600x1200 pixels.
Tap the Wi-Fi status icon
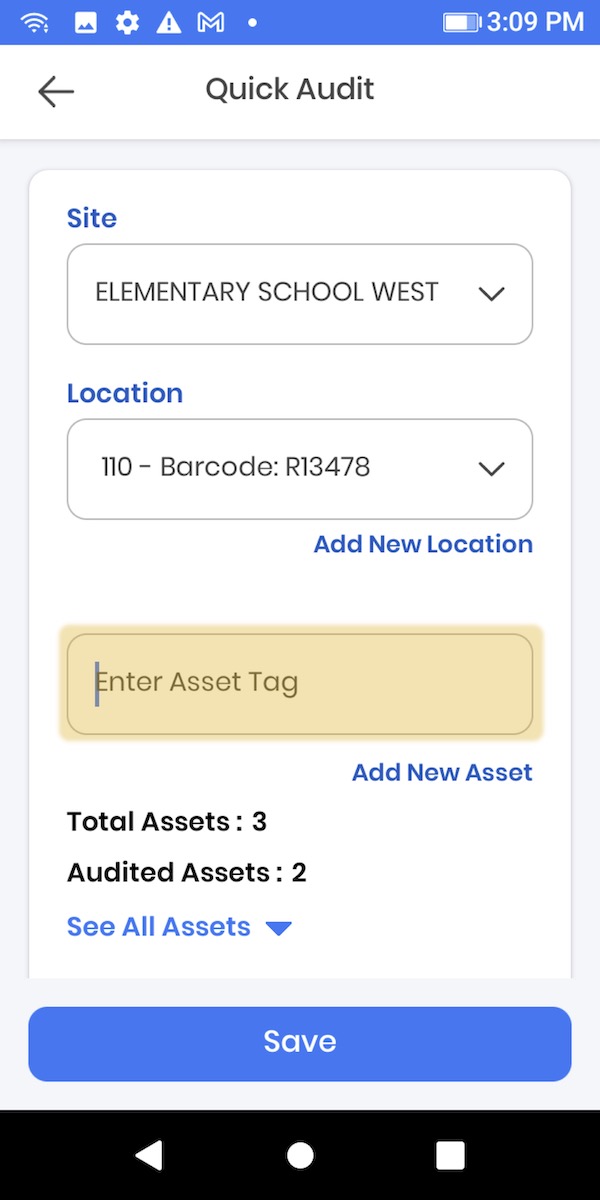[35, 22]
